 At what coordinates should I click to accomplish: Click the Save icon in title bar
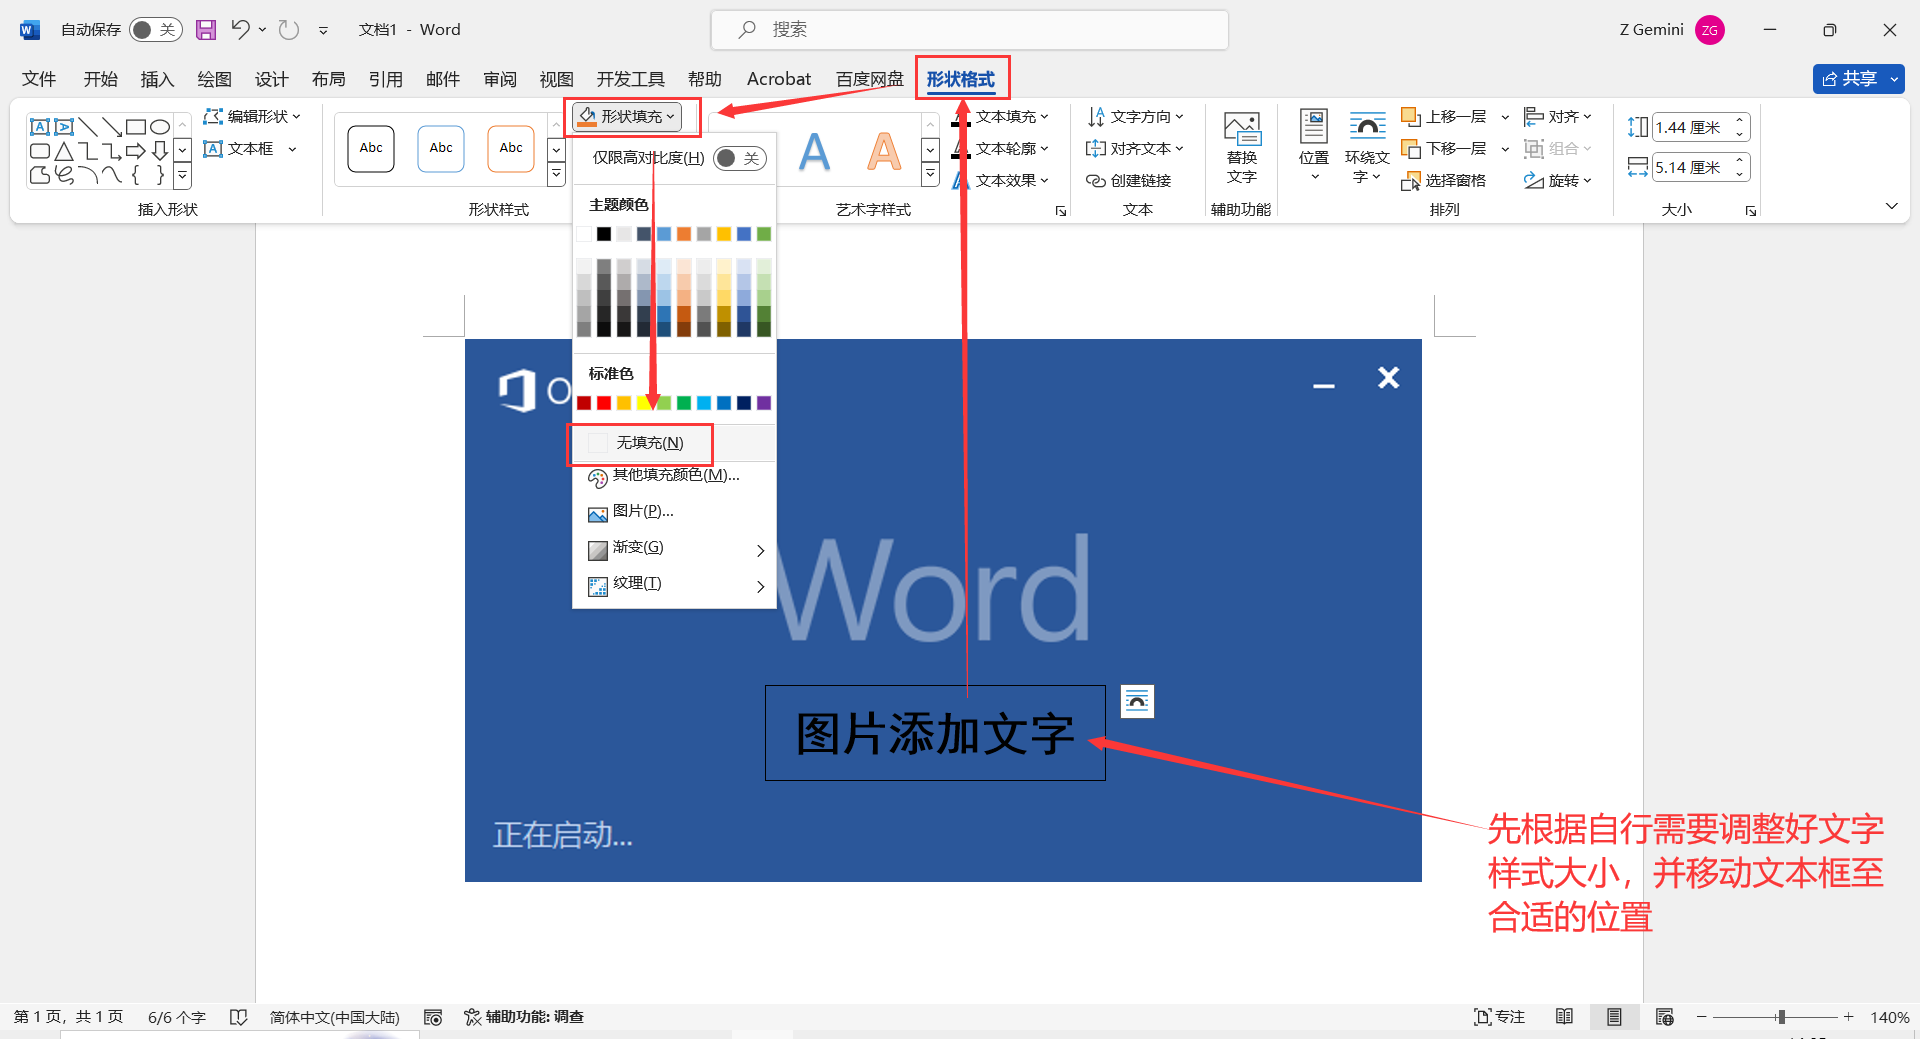[x=206, y=30]
